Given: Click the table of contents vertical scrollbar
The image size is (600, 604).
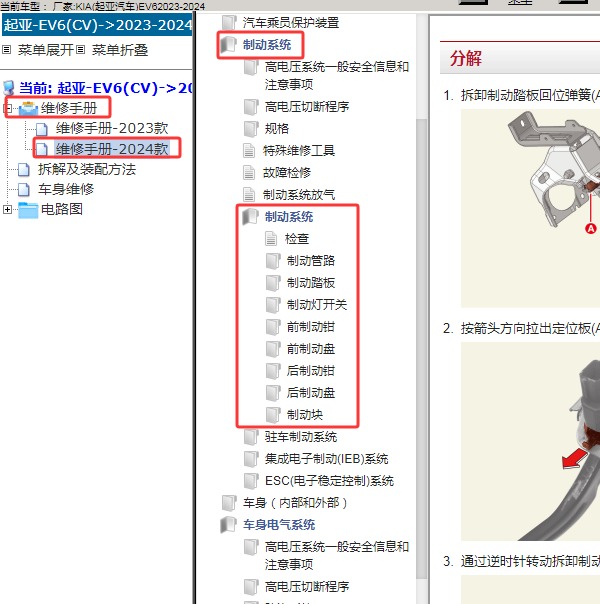Looking at the screenshot, I should [422, 349].
